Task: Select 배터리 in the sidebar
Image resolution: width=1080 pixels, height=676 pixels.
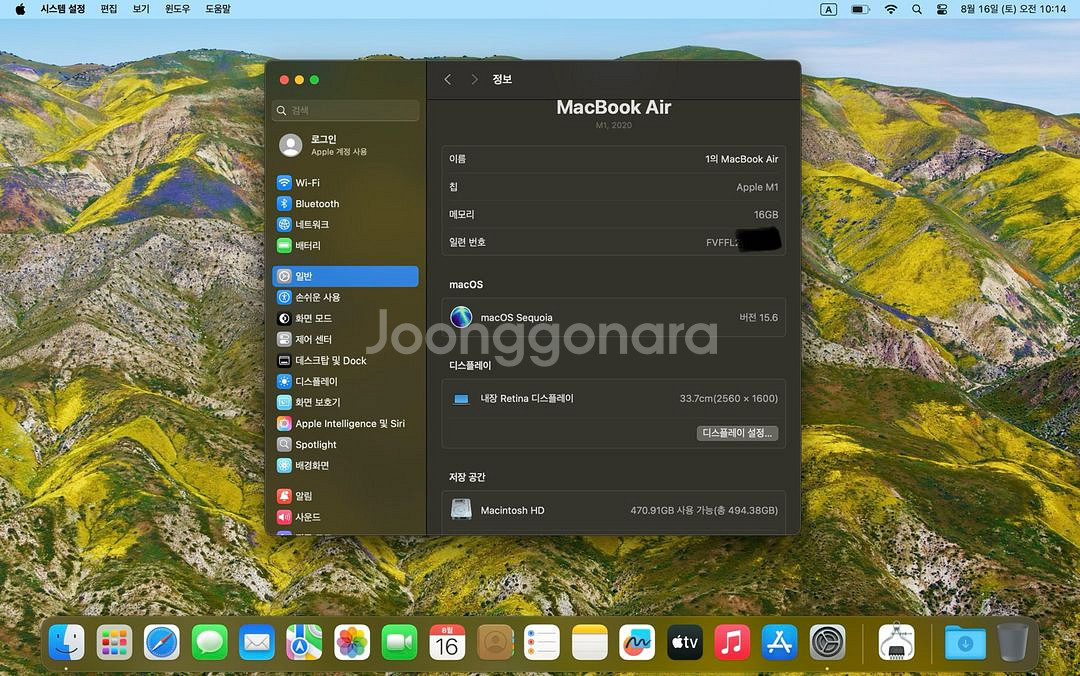Action: (x=345, y=245)
